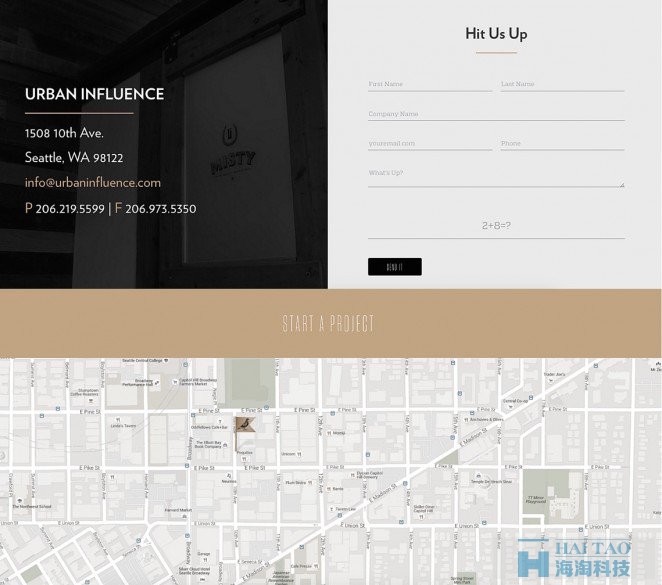The height and width of the screenshot is (585, 662).
Task: Click the Temple De Hirsch Sinai icon
Action: pyautogui.click(x=478, y=475)
